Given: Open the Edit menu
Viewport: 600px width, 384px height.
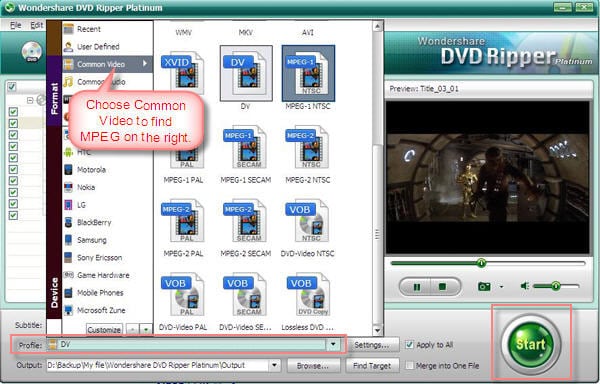Looking at the screenshot, I should coord(36,25).
